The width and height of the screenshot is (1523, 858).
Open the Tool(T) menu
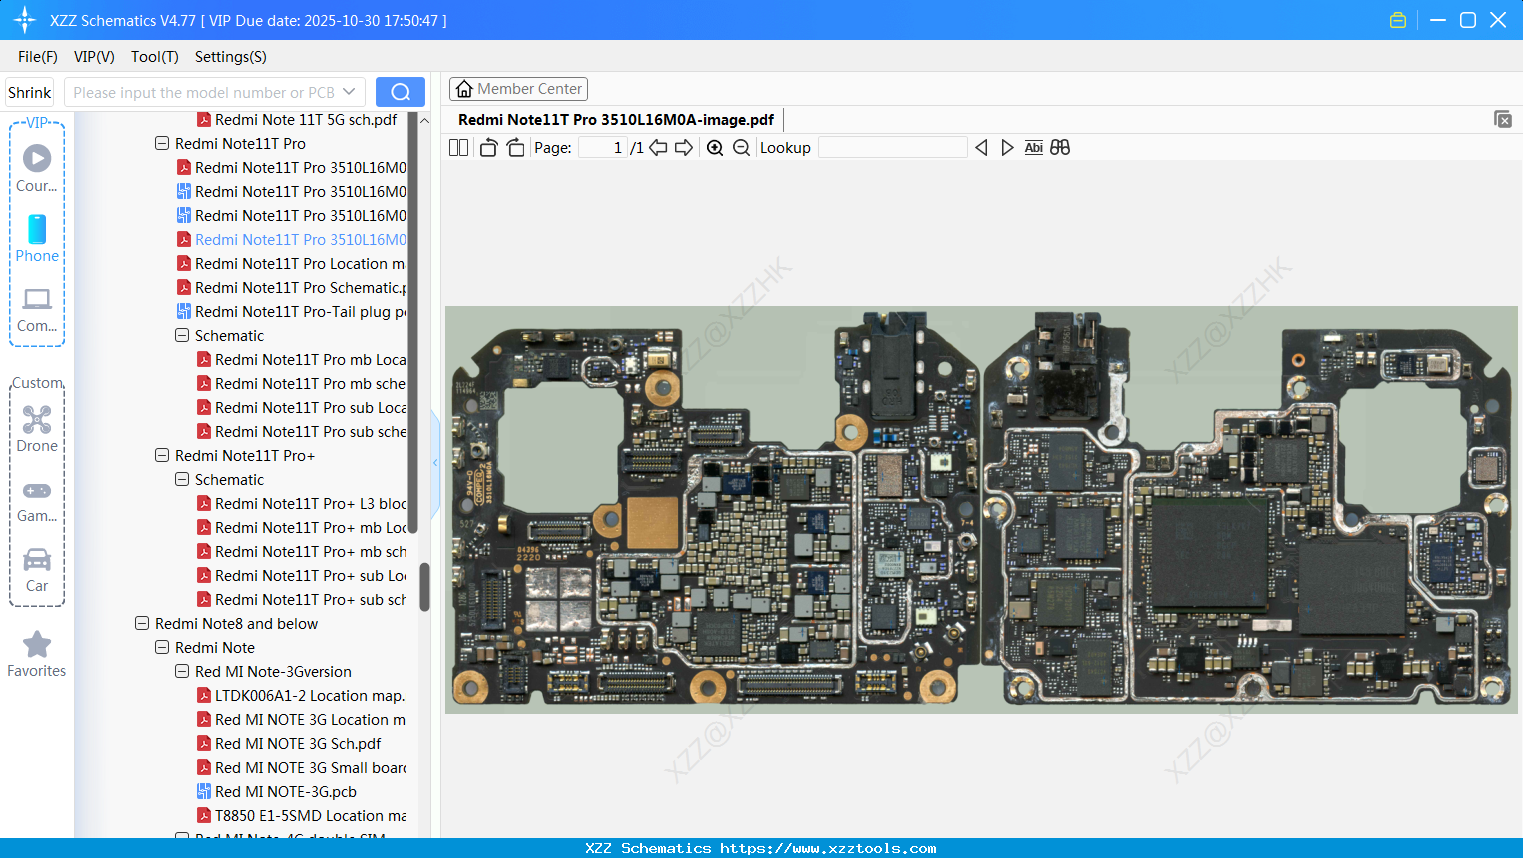[154, 57]
